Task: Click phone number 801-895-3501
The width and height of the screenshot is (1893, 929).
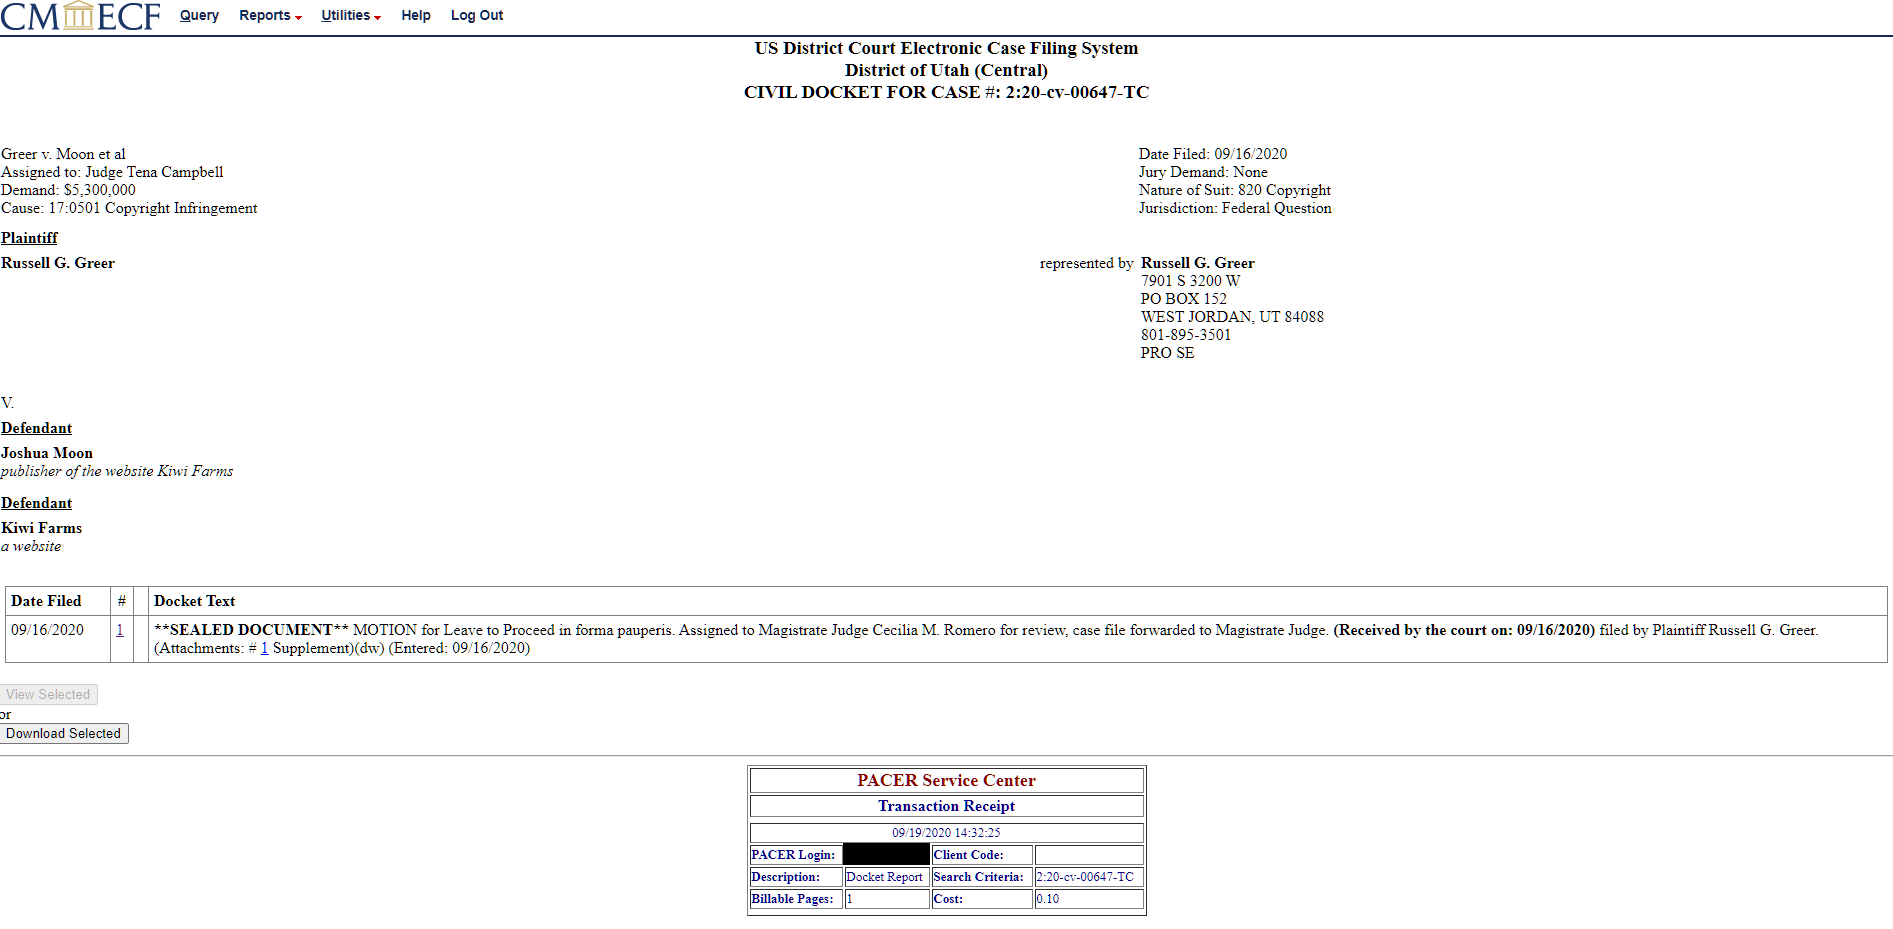Action: coord(1186,335)
